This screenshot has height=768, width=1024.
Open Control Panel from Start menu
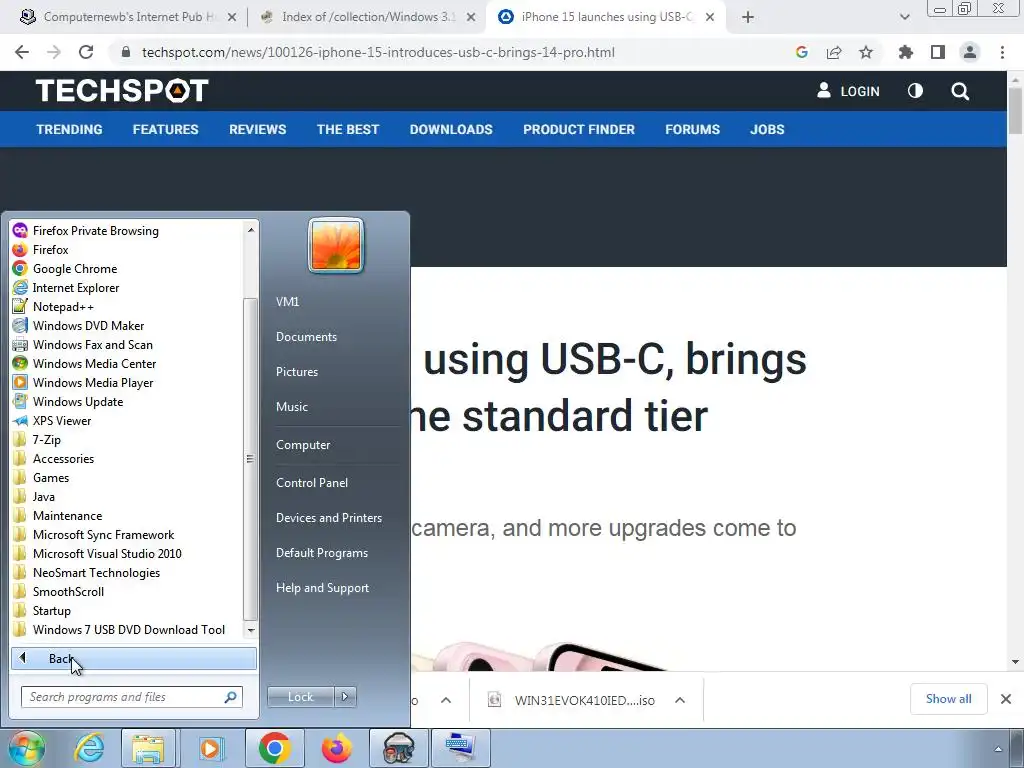pyautogui.click(x=312, y=483)
